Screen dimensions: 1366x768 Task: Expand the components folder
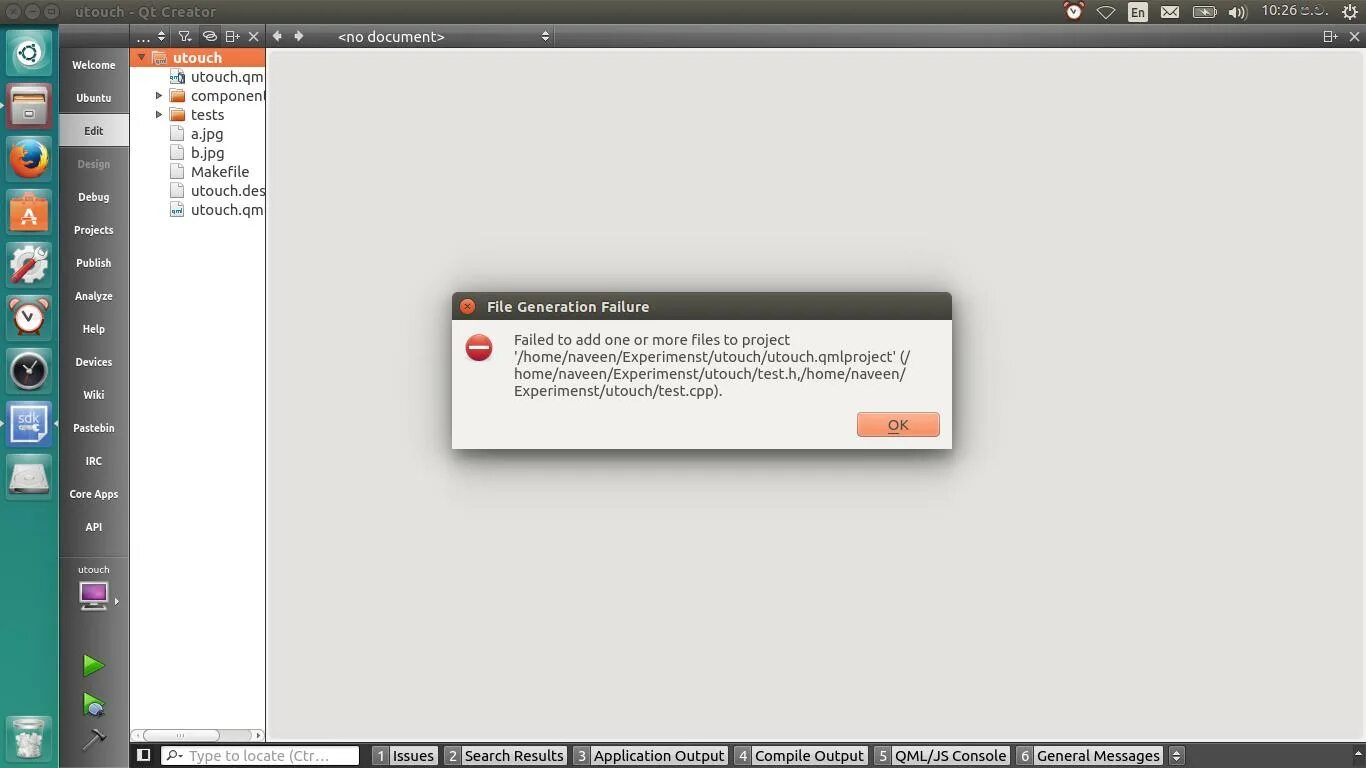point(158,96)
